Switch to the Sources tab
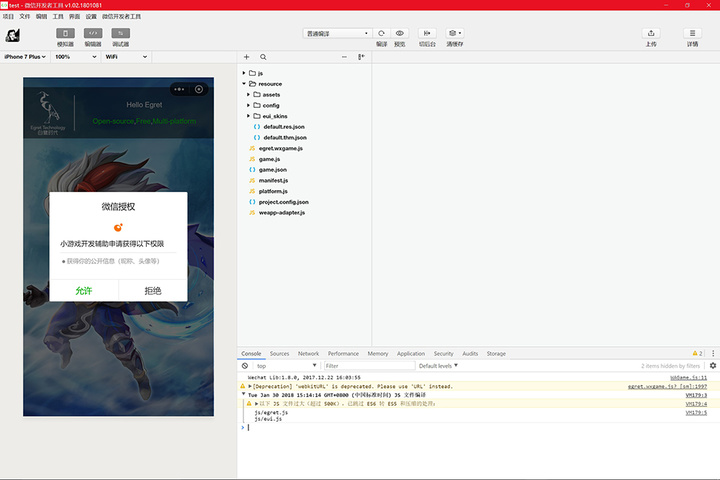This screenshot has height=480, width=720. pos(279,354)
